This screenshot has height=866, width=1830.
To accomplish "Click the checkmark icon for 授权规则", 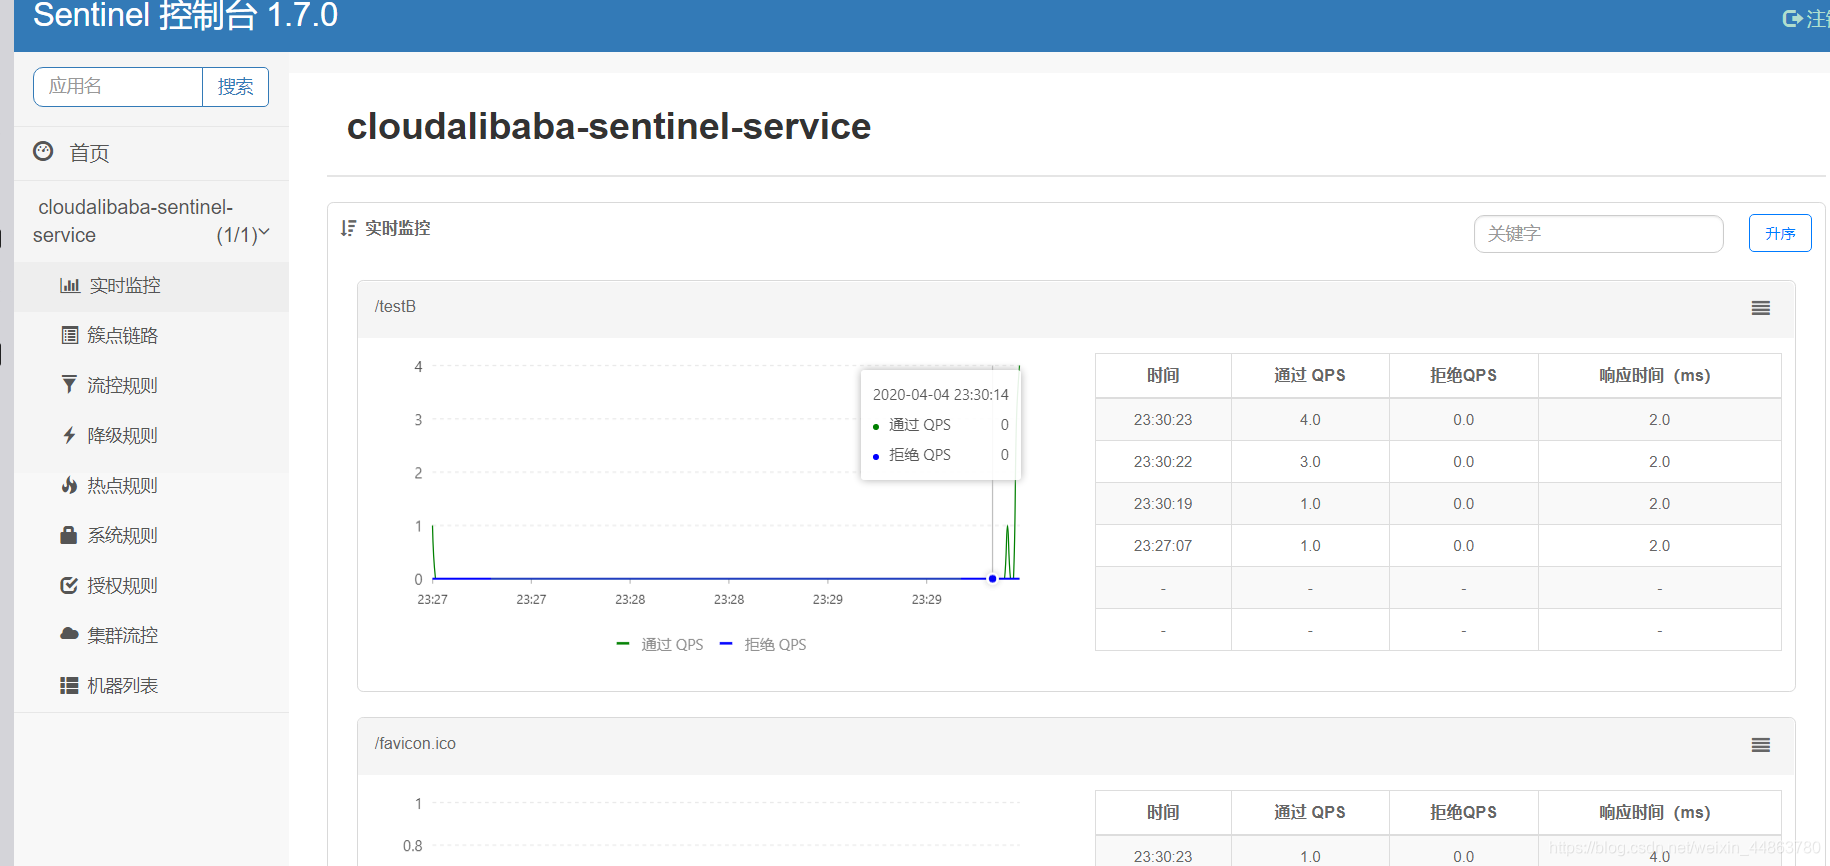I will (69, 585).
